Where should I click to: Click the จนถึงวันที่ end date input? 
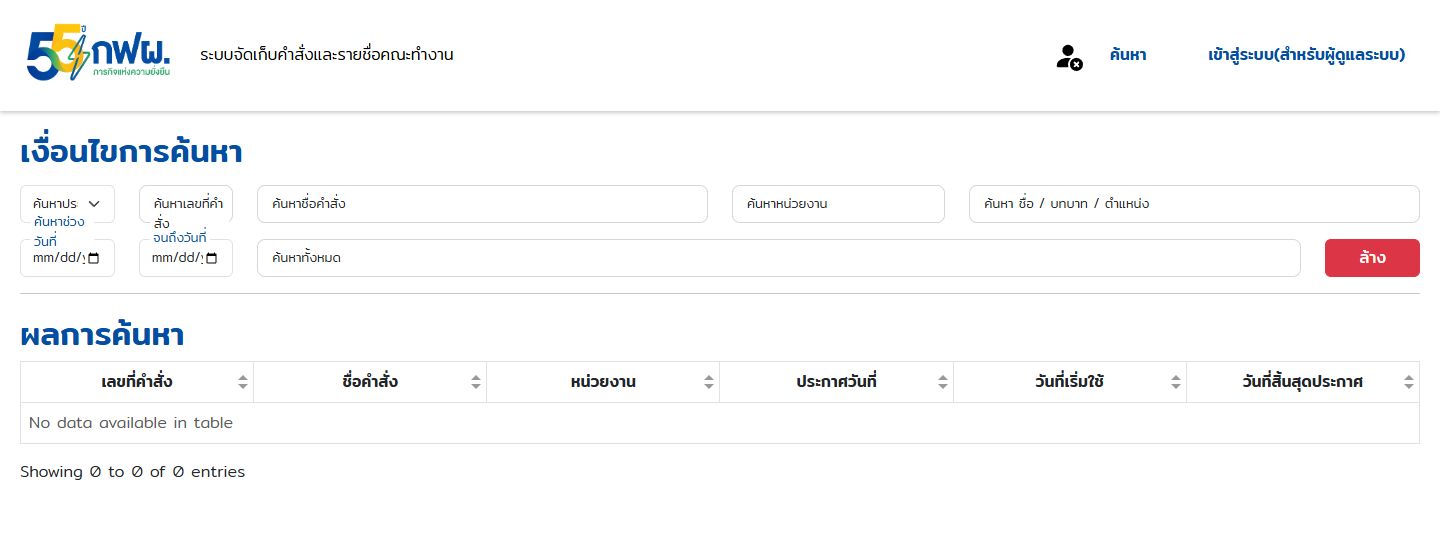tap(186, 258)
